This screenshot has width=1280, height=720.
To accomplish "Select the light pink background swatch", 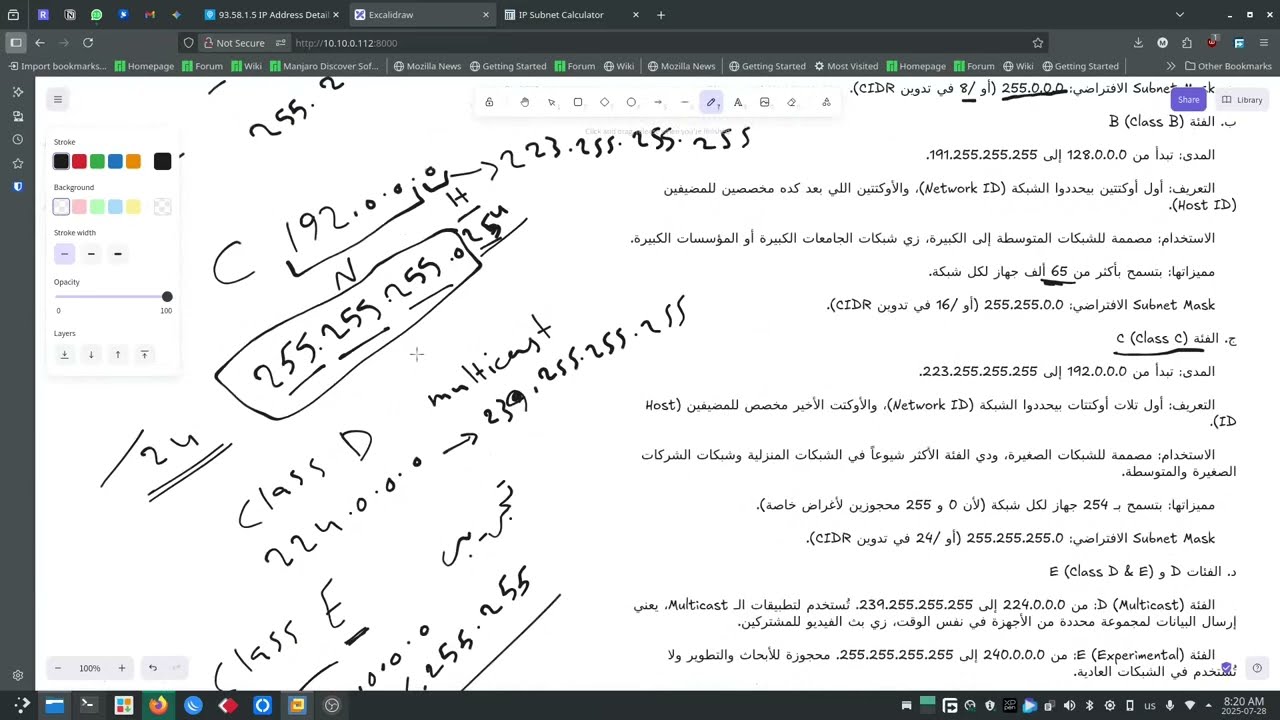I will tap(79, 206).
